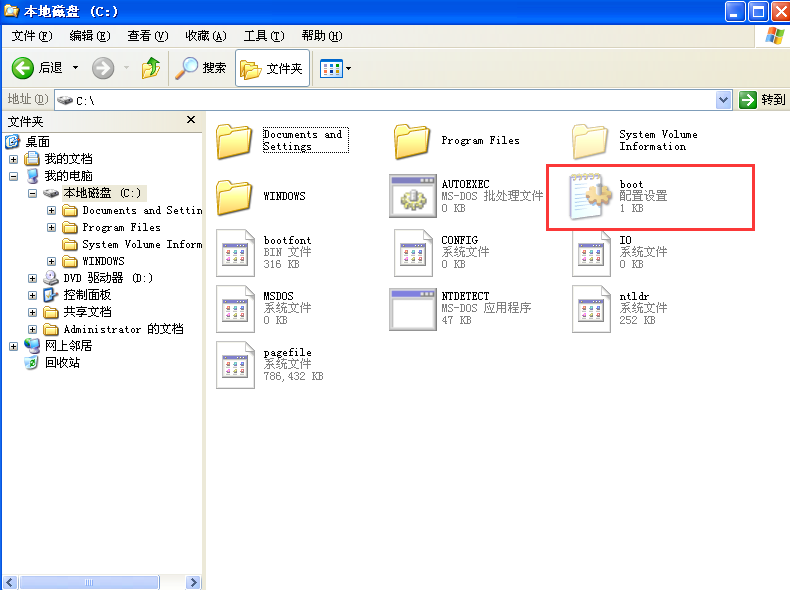Open the Help (帮助) menu

(x=322, y=36)
